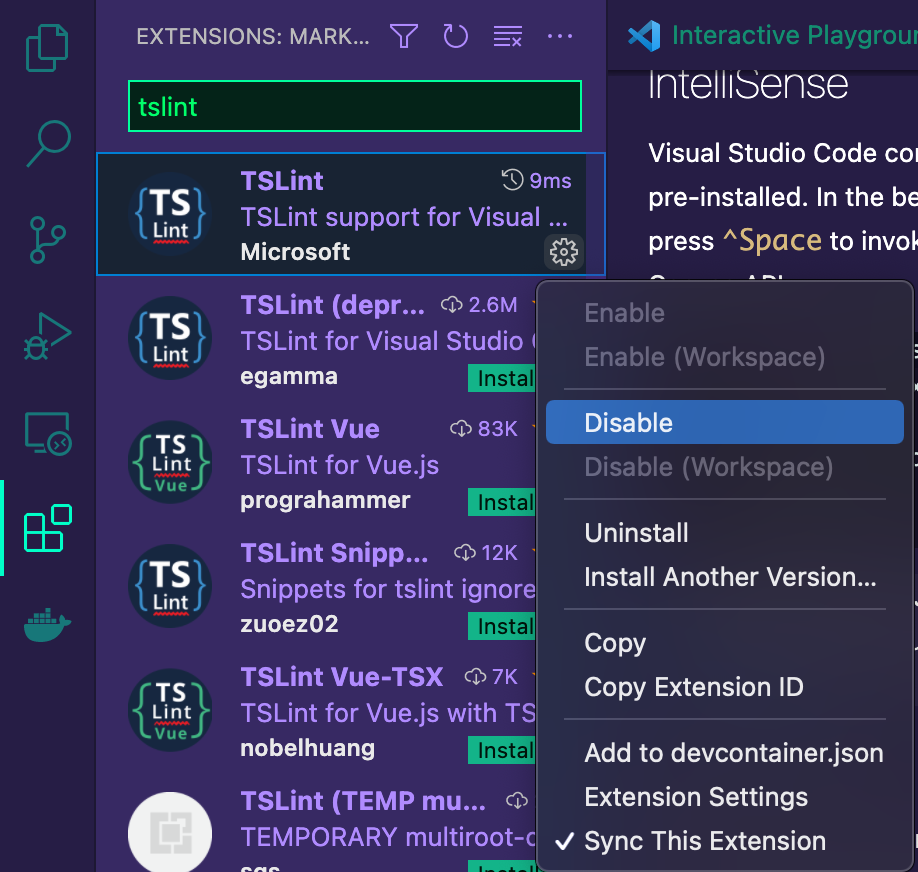Image resolution: width=918 pixels, height=872 pixels.
Task: Open the Explorer view in activity bar
Action: [x=47, y=48]
